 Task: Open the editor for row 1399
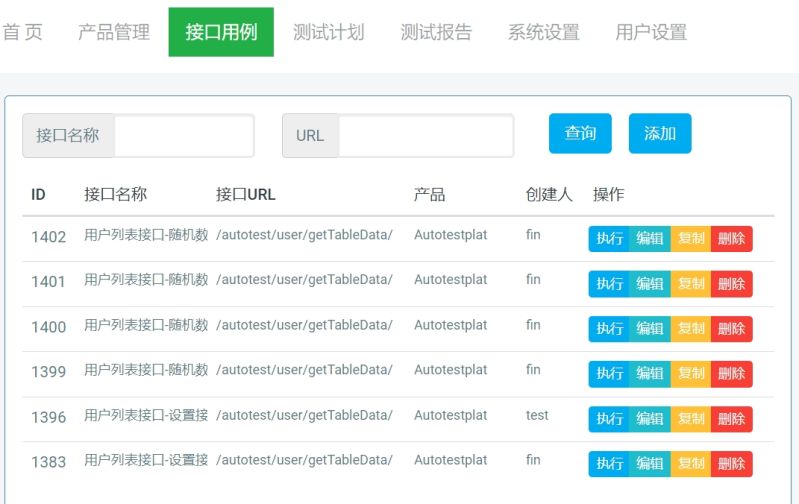[x=650, y=374]
